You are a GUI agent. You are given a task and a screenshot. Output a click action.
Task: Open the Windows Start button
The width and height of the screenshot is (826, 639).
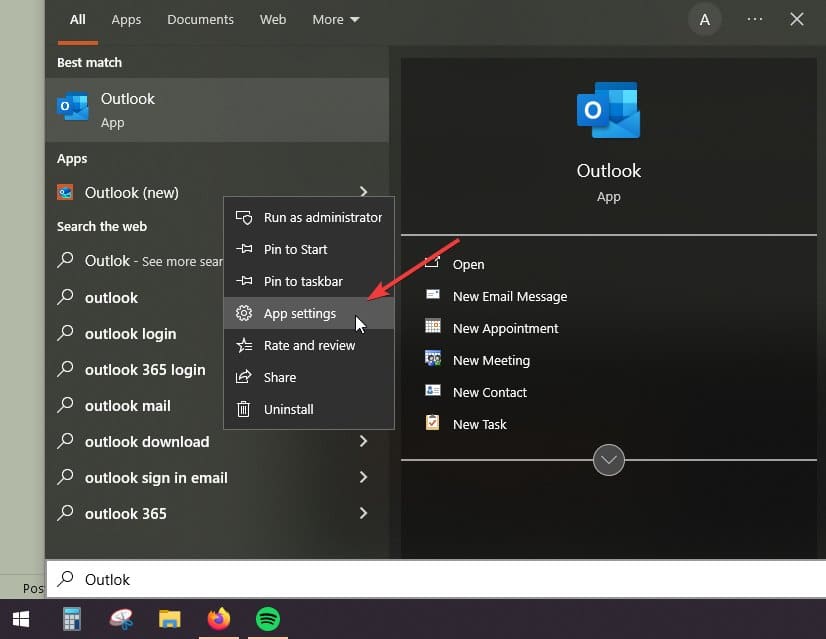click(x=21, y=619)
